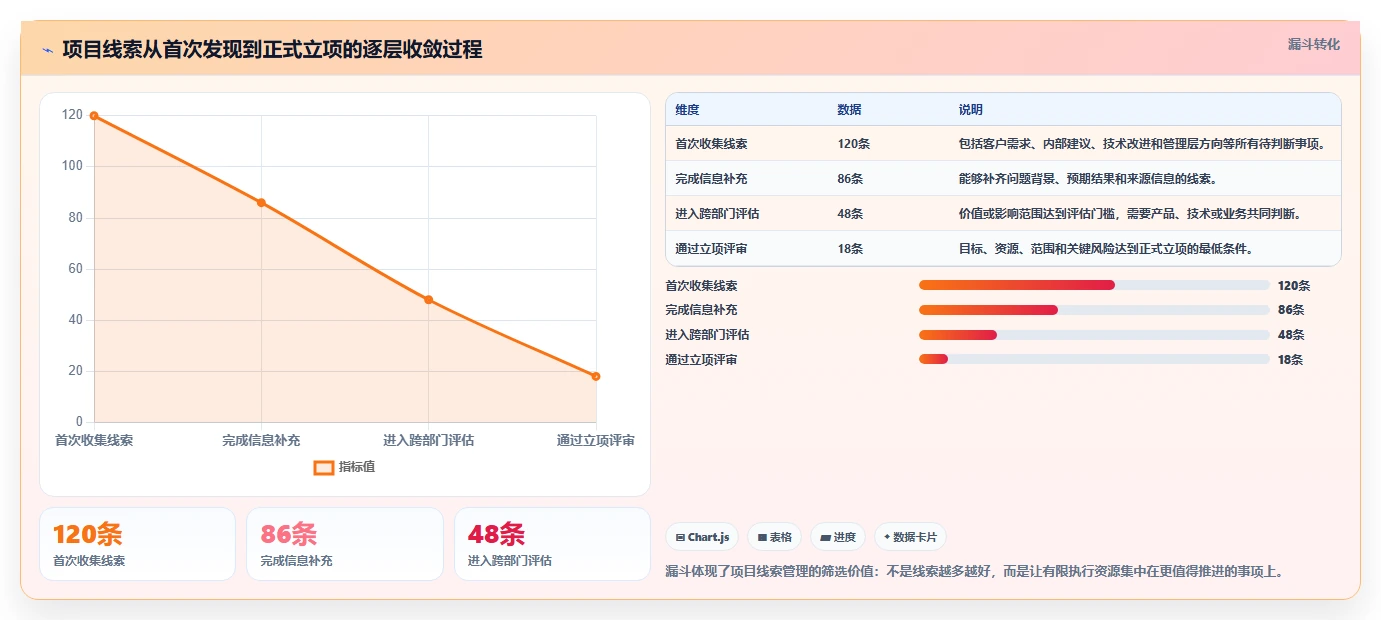Click the 120条 cell in the table
The image size is (1381, 620).
tap(854, 144)
